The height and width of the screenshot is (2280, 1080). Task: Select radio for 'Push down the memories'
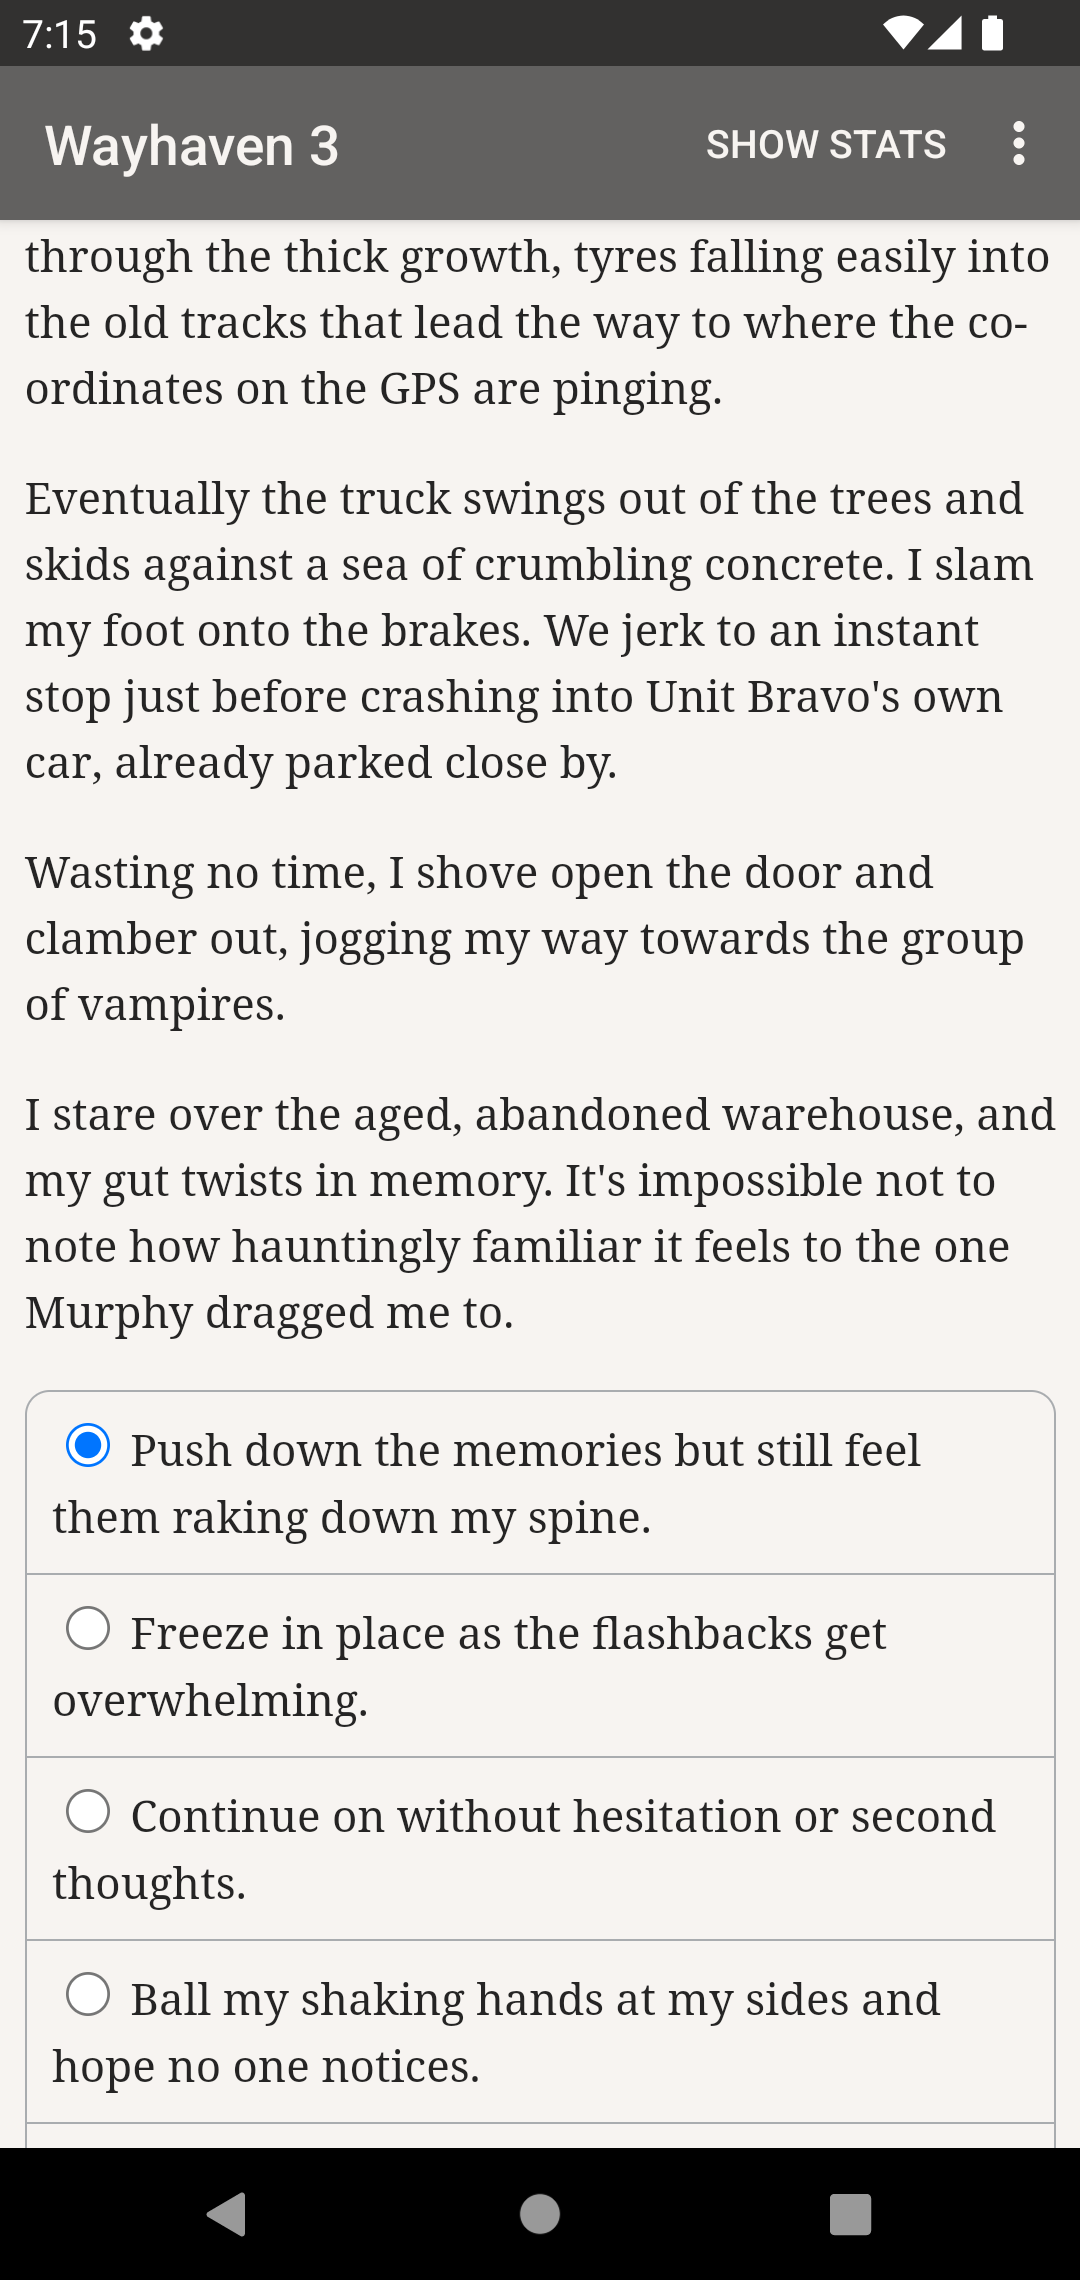[88, 1446]
